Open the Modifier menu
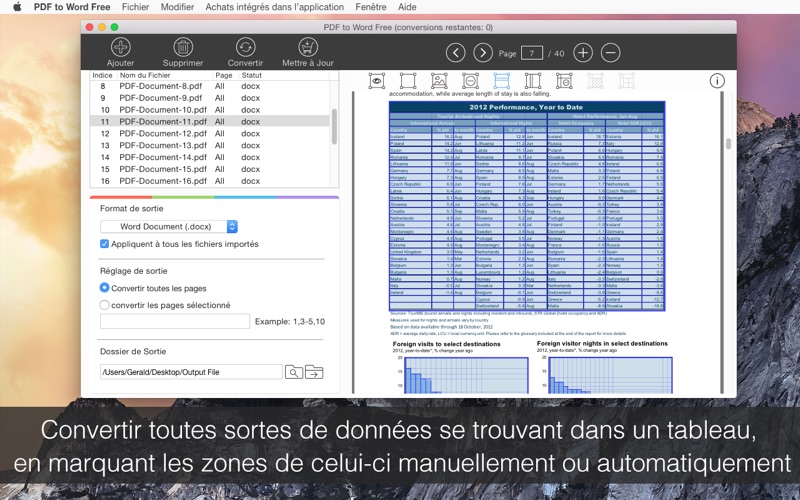The height and width of the screenshot is (500, 800). pos(177,7)
